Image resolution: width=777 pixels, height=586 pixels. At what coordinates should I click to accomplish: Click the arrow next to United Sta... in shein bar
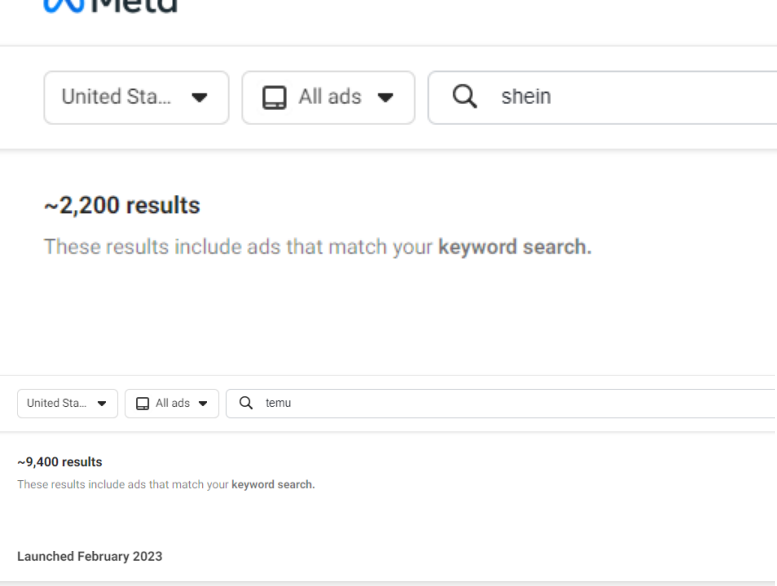(x=200, y=98)
